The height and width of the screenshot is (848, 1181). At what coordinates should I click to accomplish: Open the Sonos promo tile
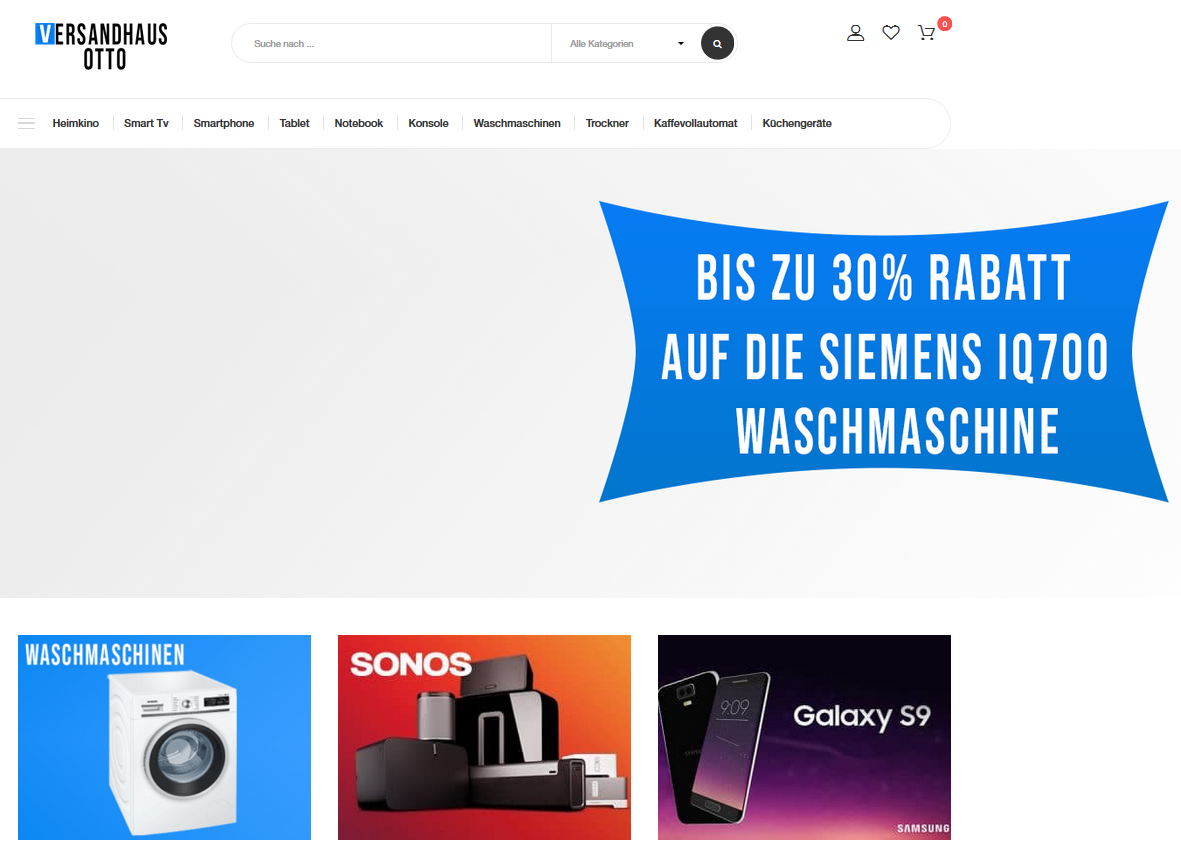tap(484, 737)
